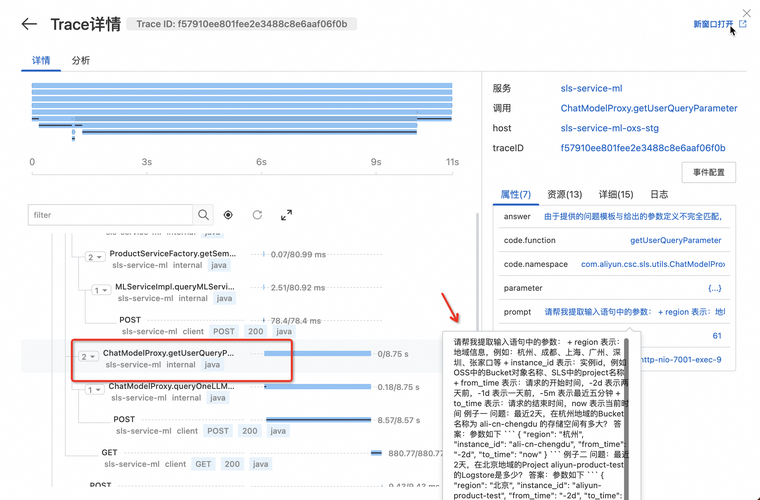Click the 事件配置 button
The height and width of the screenshot is (500, 760).
(709, 172)
